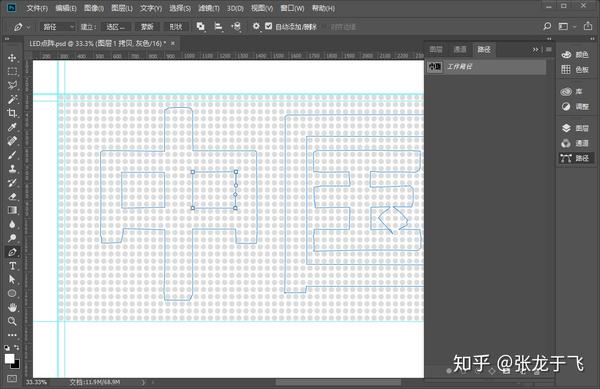Image resolution: width=600 pixels, height=389 pixels.
Task: Click the white foreground color swatch
Action: 9,358
